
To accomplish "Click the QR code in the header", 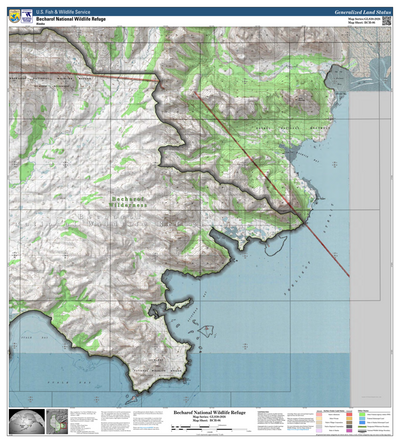I will click(x=386, y=21).
